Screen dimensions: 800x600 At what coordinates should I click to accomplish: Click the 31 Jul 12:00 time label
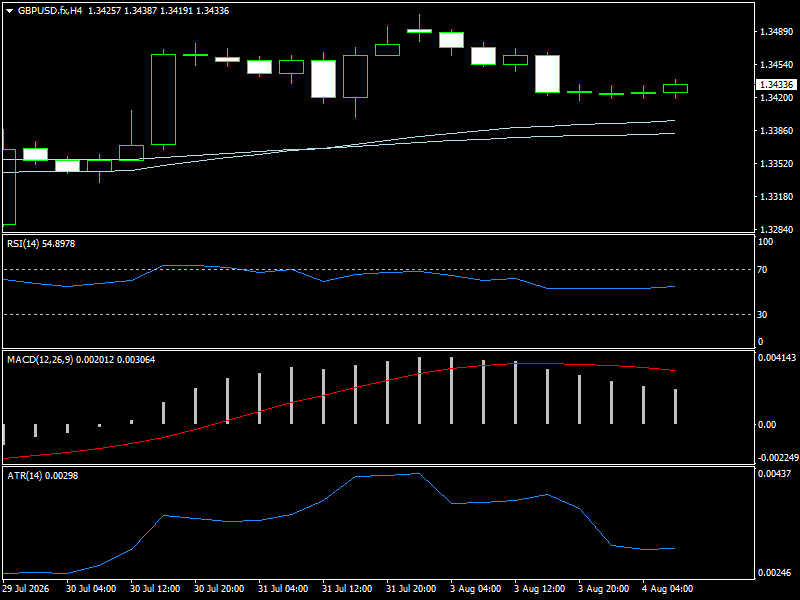347,588
